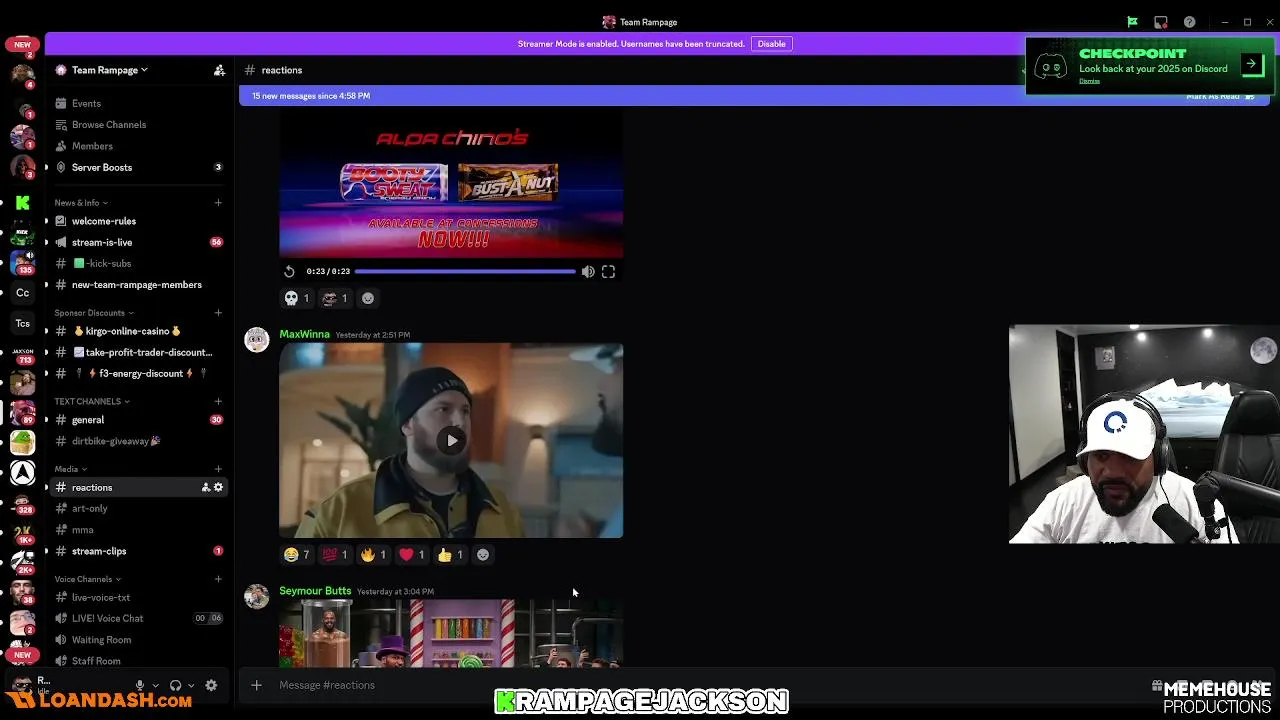Seek in the Alpa Chino's video progress bar
Viewport: 1280px width, 720px height.
pyautogui.click(x=465, y=271)
